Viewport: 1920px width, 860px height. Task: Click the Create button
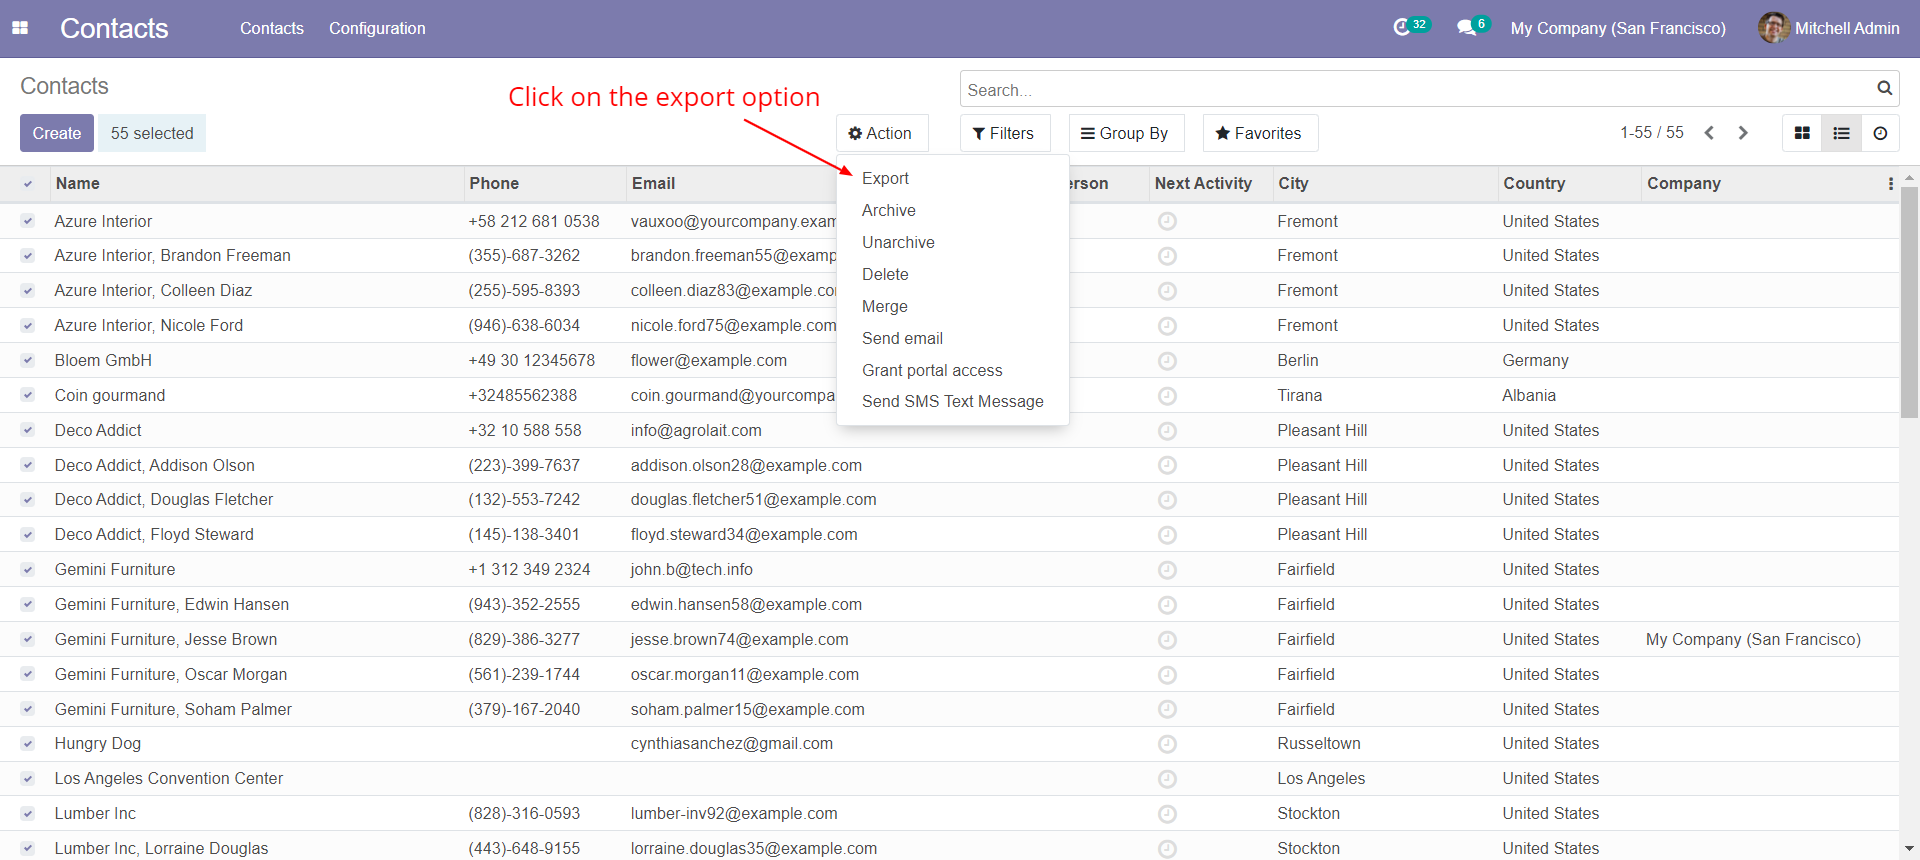coord(57,133)
